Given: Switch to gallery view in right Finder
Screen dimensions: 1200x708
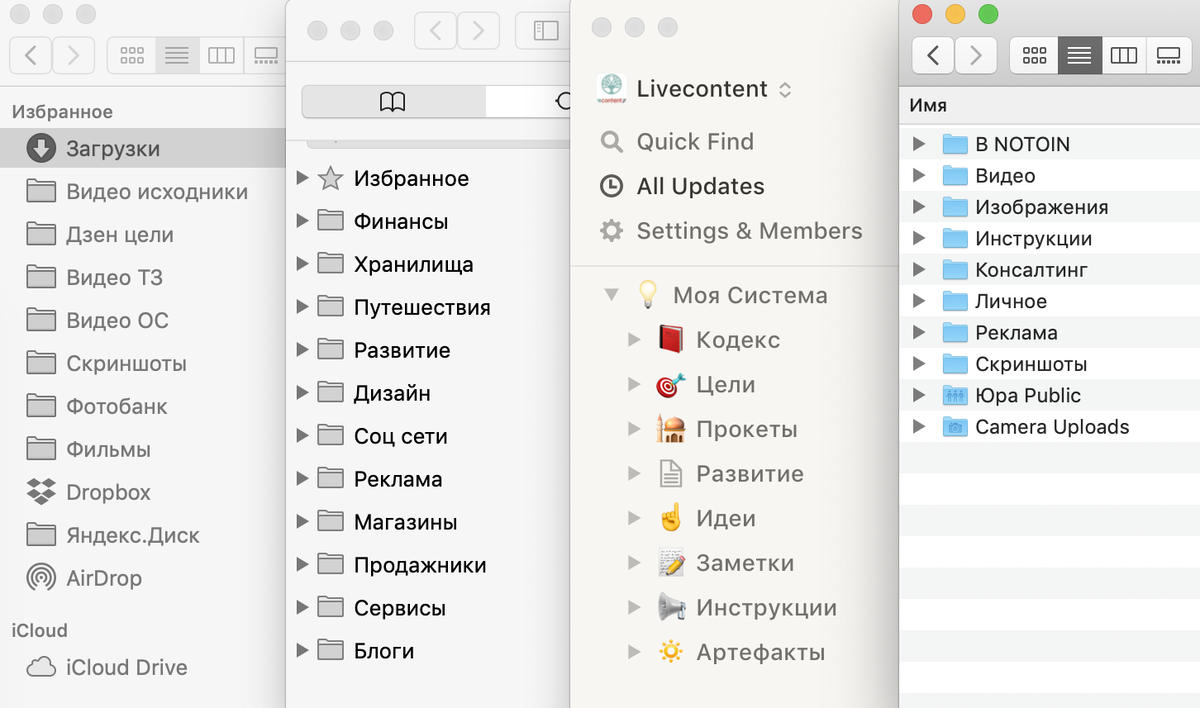Looking at the screenshot, I should (x=1167, y=55).
